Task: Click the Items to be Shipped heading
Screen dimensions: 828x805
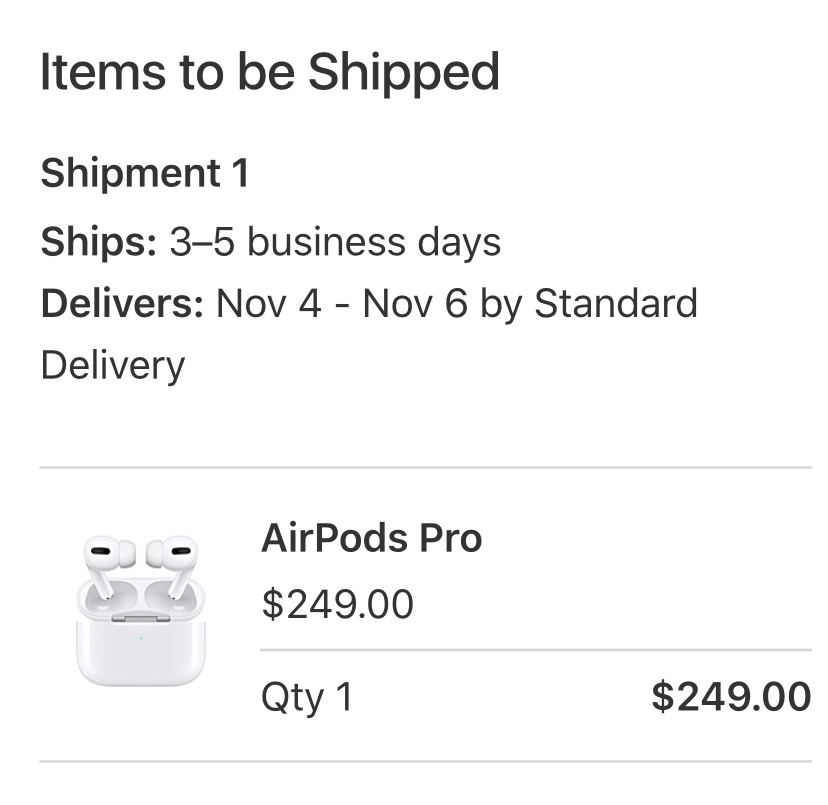Action: 270,73
